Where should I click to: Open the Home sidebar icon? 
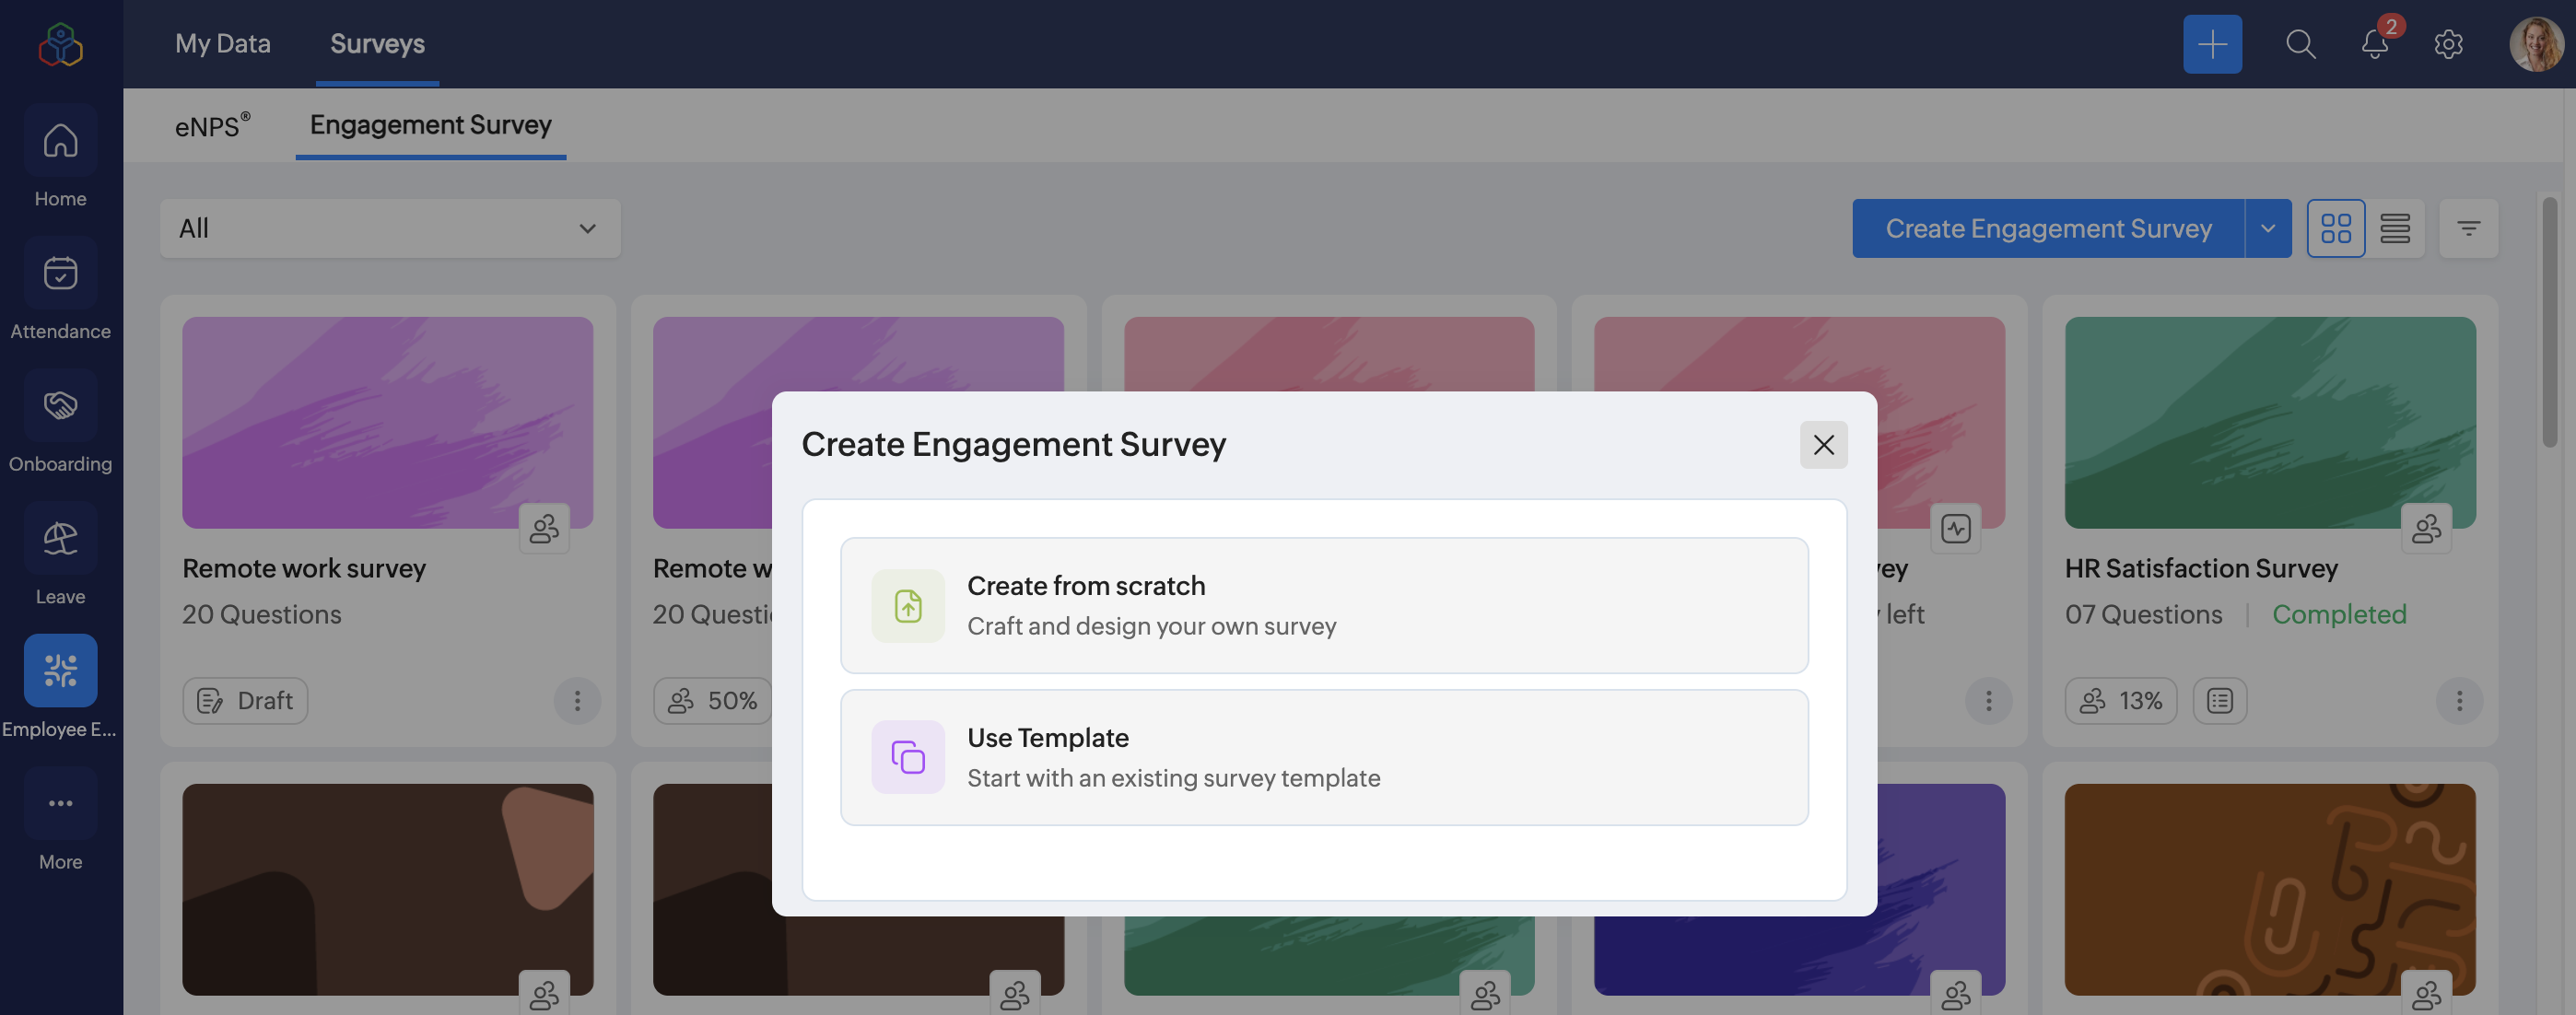[60, 141]
